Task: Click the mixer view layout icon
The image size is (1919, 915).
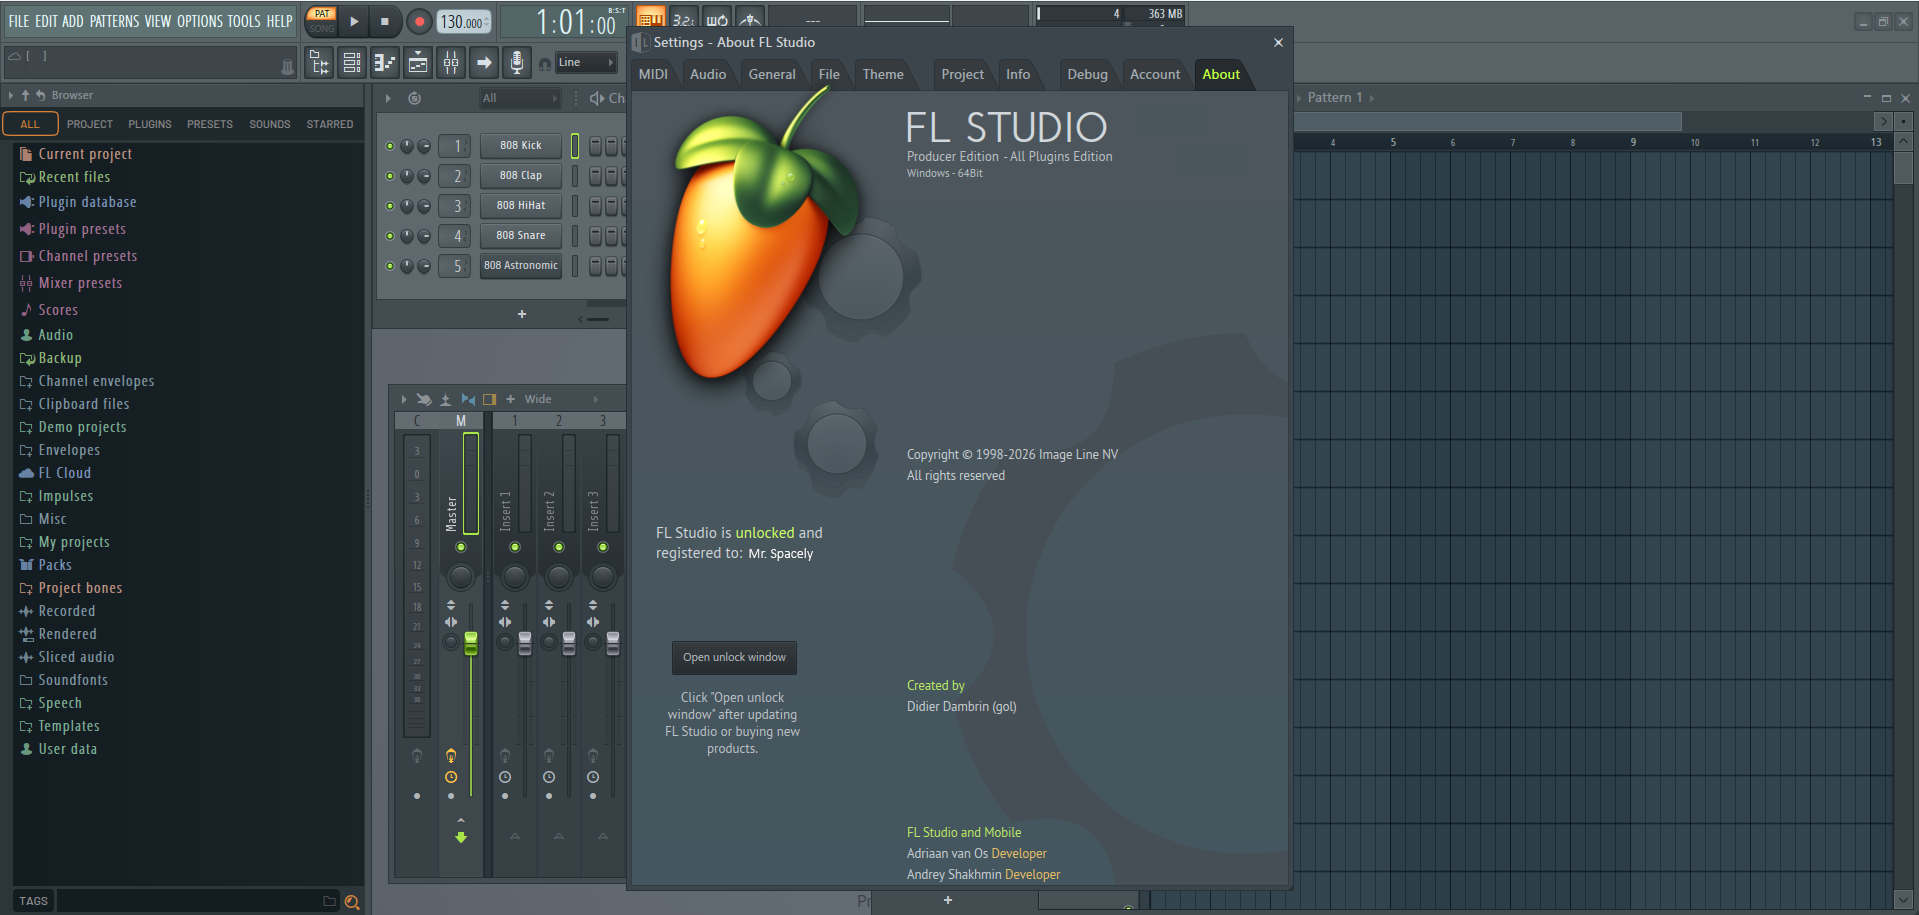Action: 489,399
